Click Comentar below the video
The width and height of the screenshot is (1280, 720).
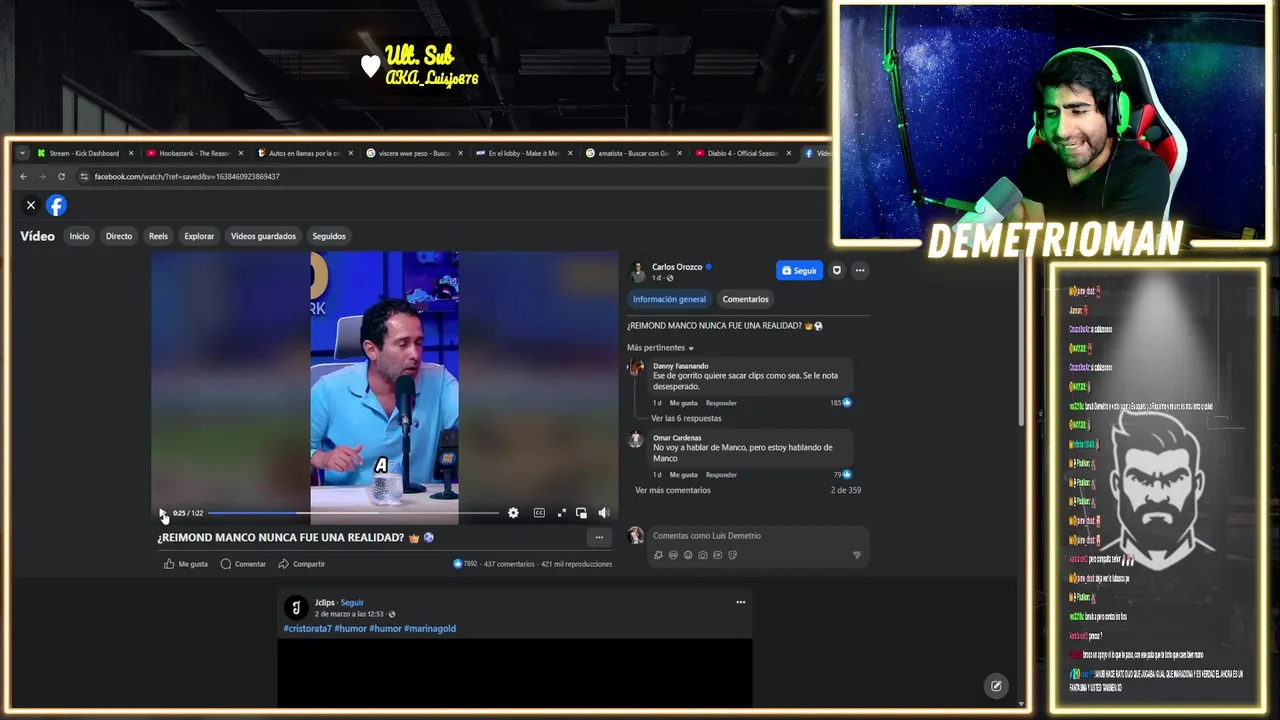243,564
